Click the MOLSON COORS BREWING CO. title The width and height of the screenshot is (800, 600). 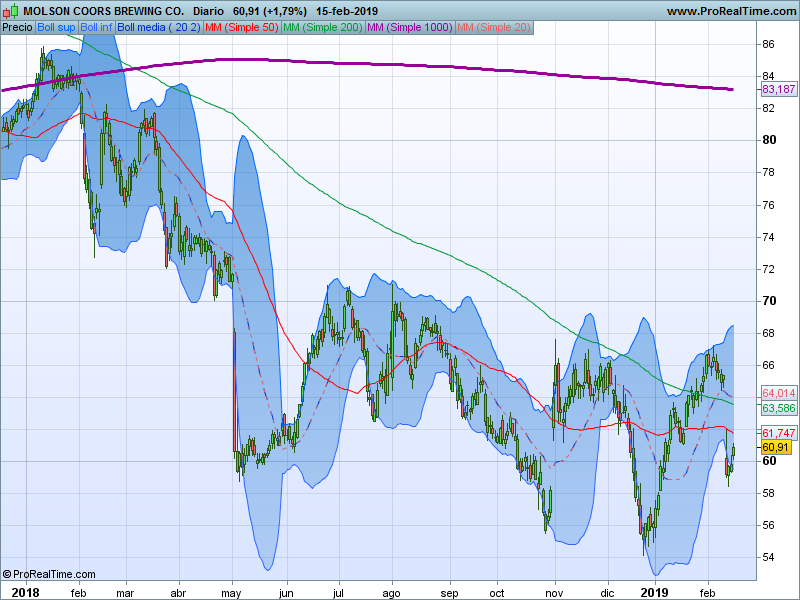(x=104, y=11)
